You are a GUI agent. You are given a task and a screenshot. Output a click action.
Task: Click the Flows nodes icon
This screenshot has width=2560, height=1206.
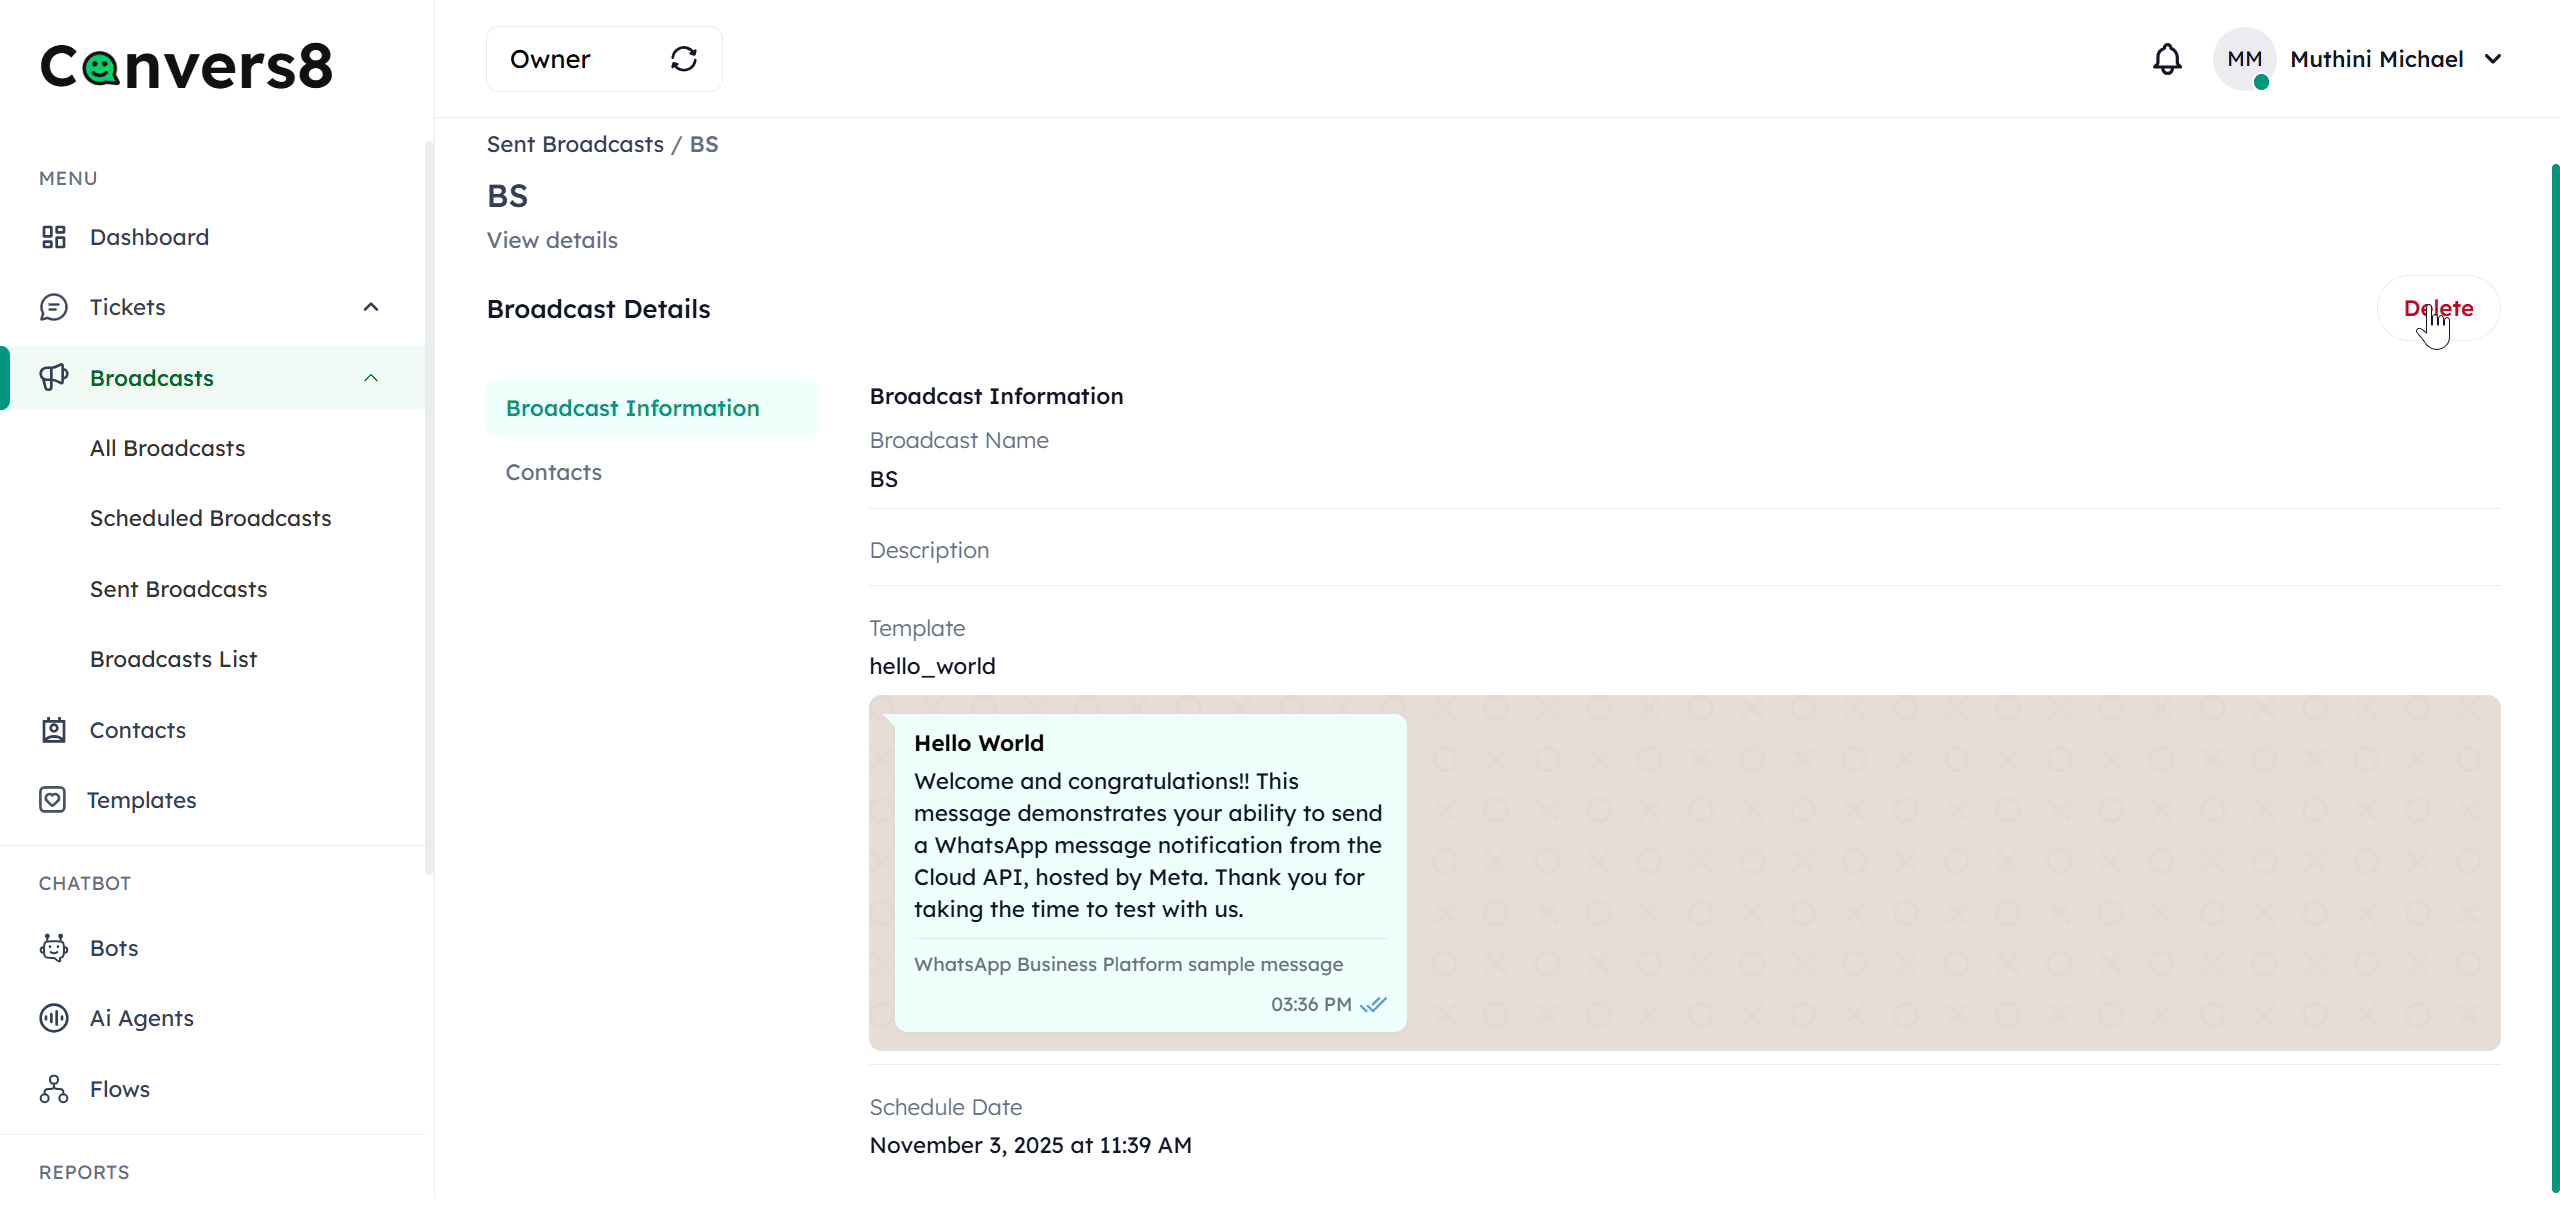[54, 1089]
